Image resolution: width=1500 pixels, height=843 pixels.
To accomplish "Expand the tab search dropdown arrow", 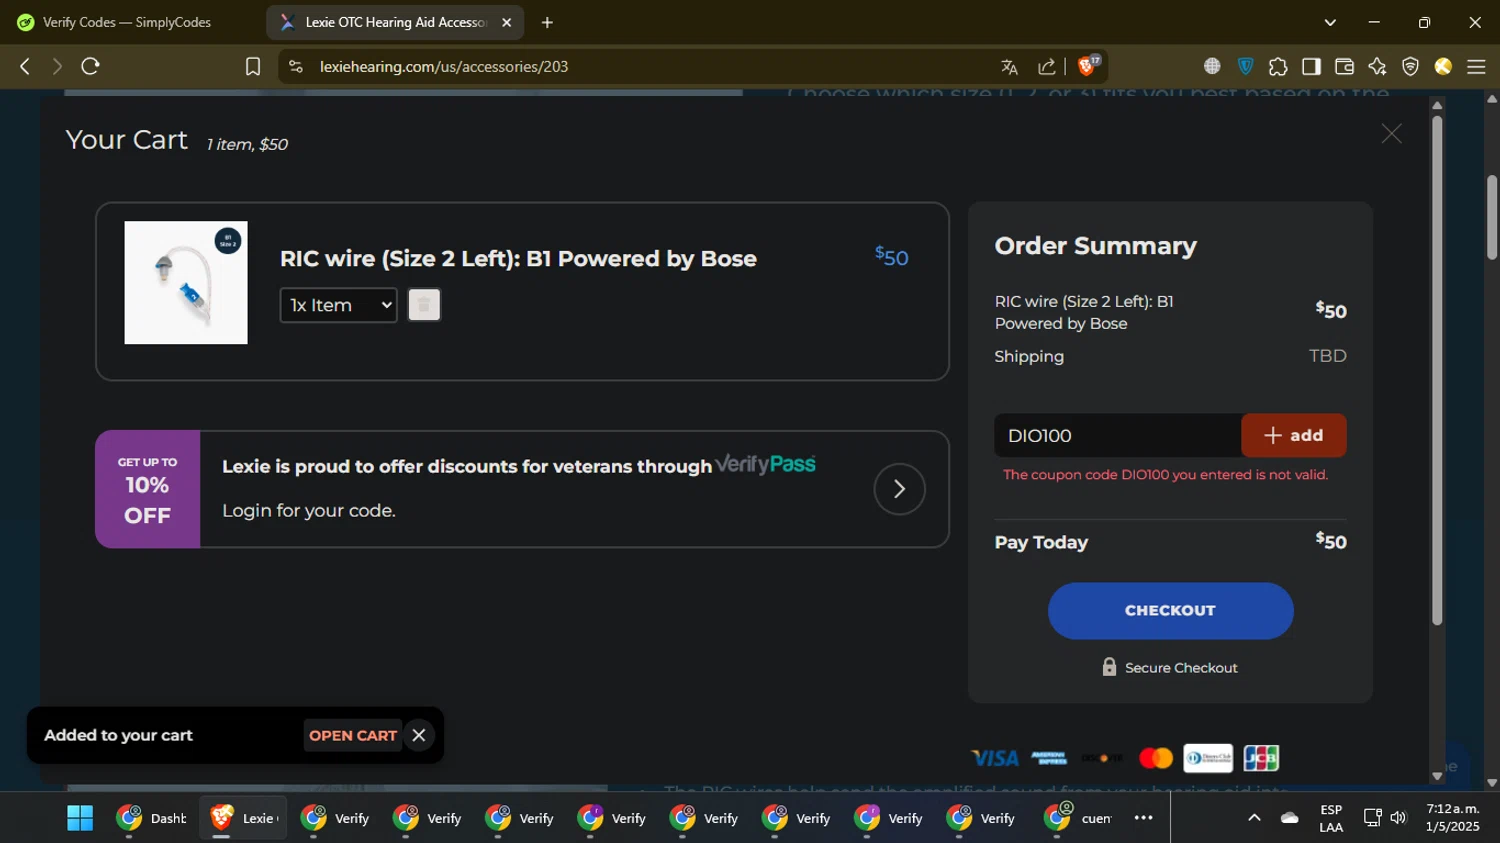I will pyautogui.click(x=1330, y=22).
